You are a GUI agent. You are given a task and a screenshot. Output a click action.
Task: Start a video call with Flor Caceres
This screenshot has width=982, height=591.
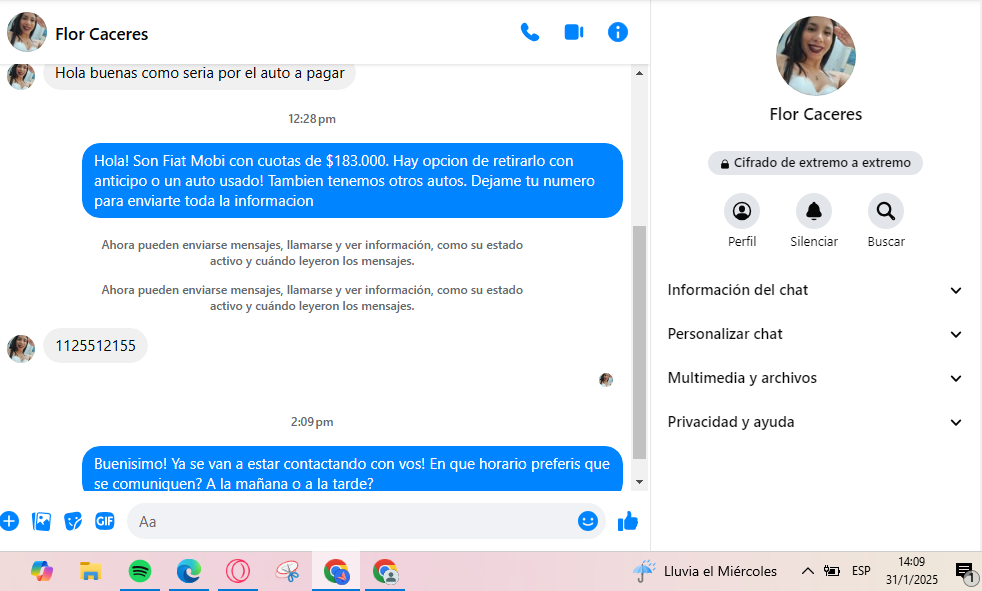(574, 32)
